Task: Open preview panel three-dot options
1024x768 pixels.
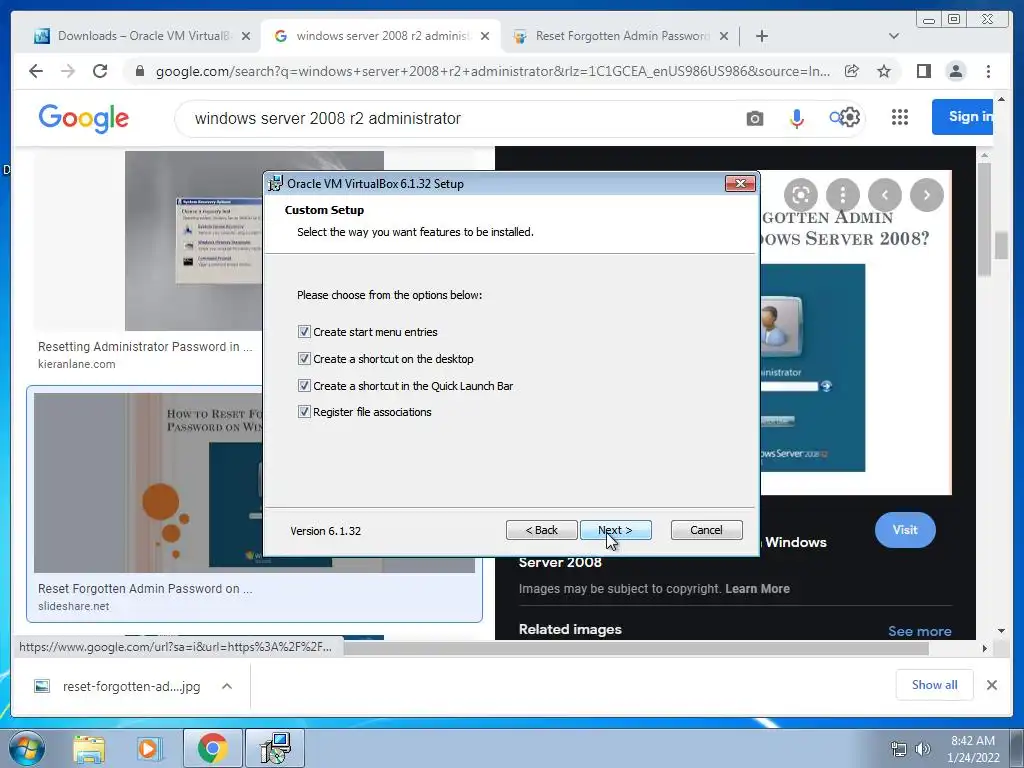Action: point(842,195)
